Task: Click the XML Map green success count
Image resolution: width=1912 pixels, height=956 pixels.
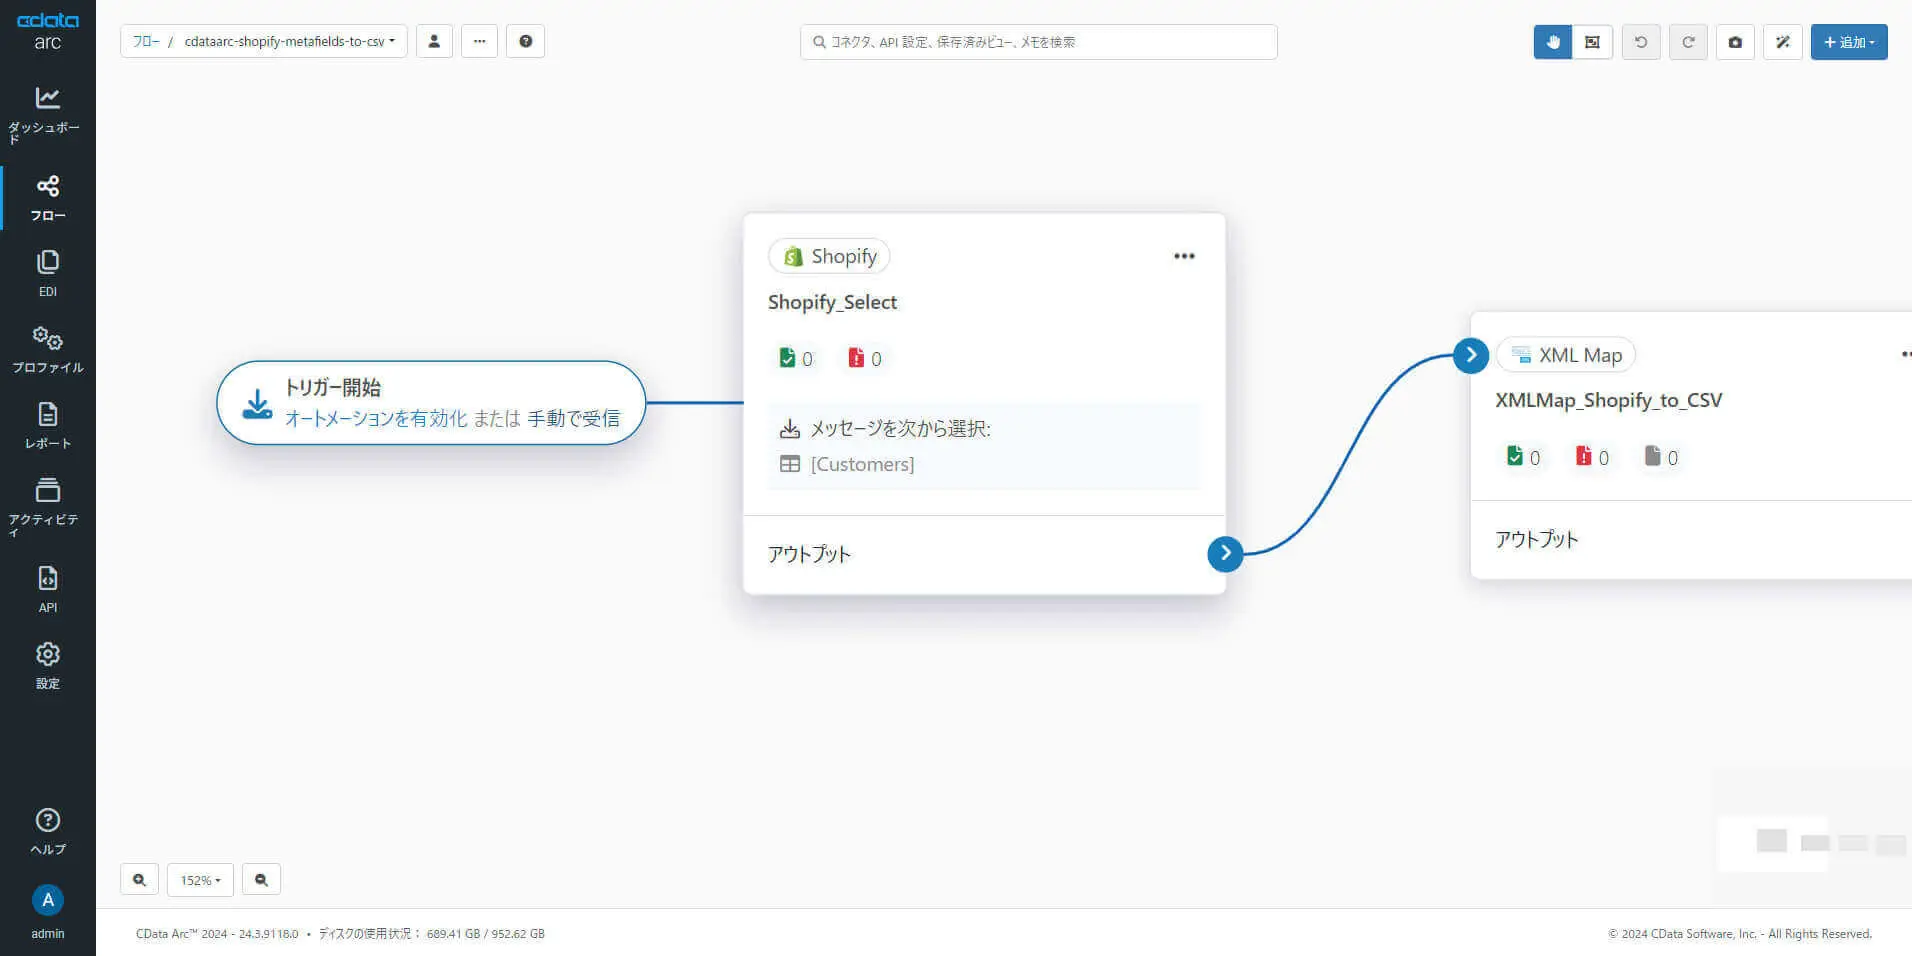Action: (x=1524, y=457)
